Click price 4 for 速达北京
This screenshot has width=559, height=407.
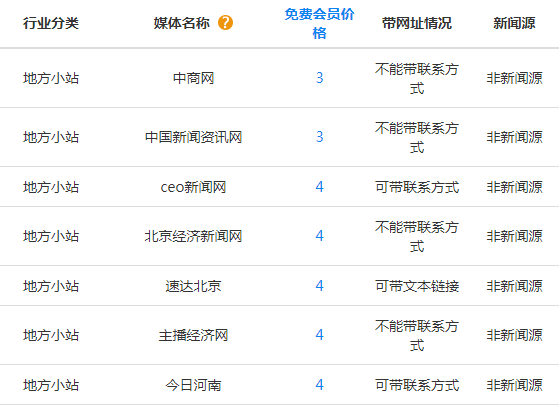[x=319, y=285]
